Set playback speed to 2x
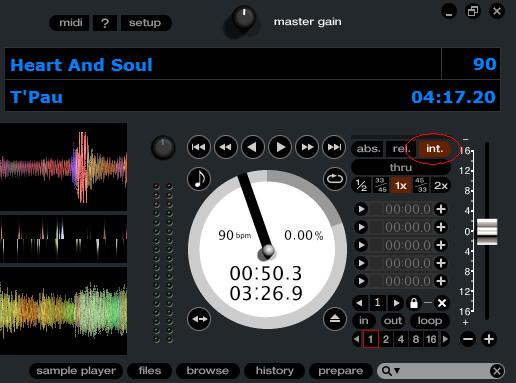Viewport: 516px width, 383px height. 441,185
